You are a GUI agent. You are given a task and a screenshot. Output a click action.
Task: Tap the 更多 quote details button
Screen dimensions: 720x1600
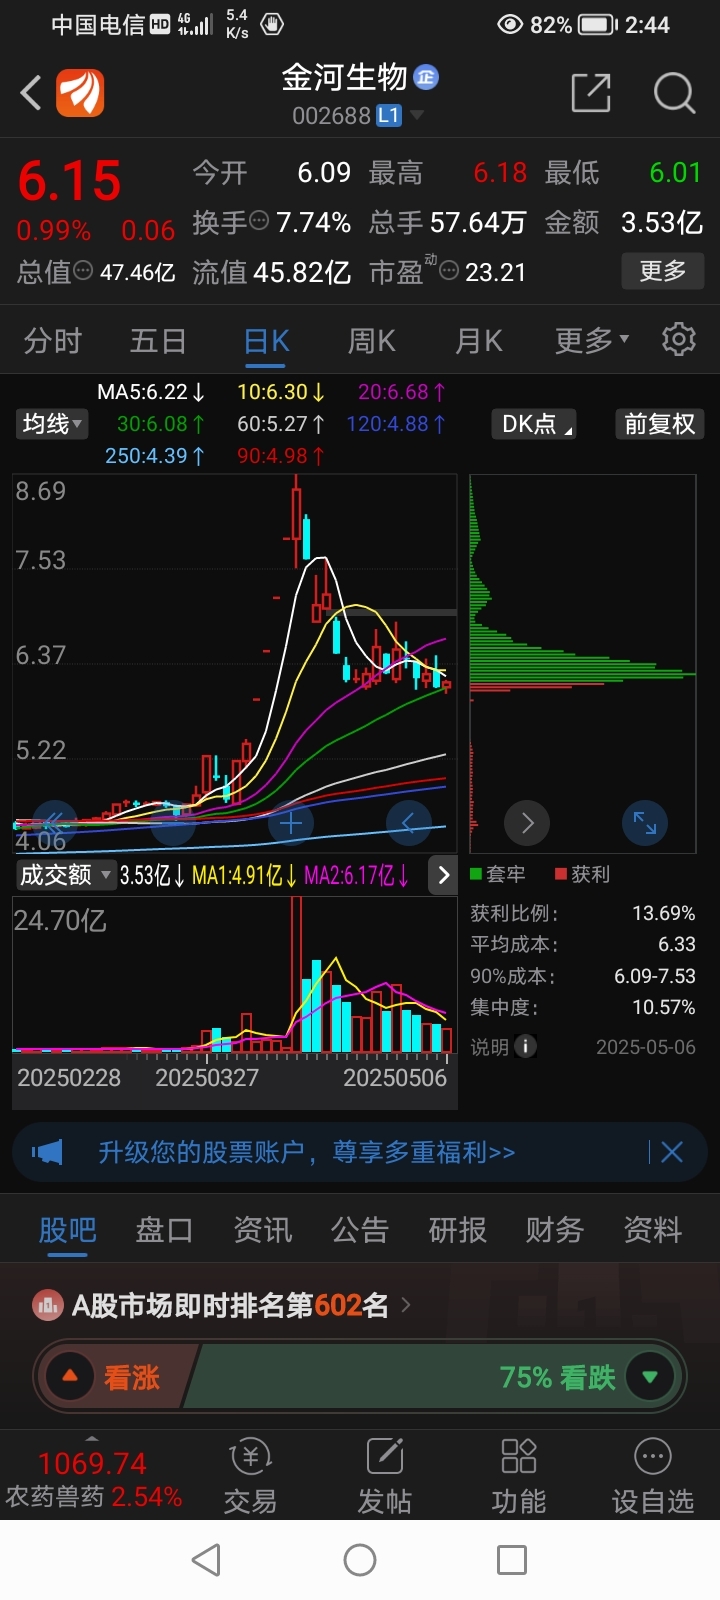click(x=663, y=270)
